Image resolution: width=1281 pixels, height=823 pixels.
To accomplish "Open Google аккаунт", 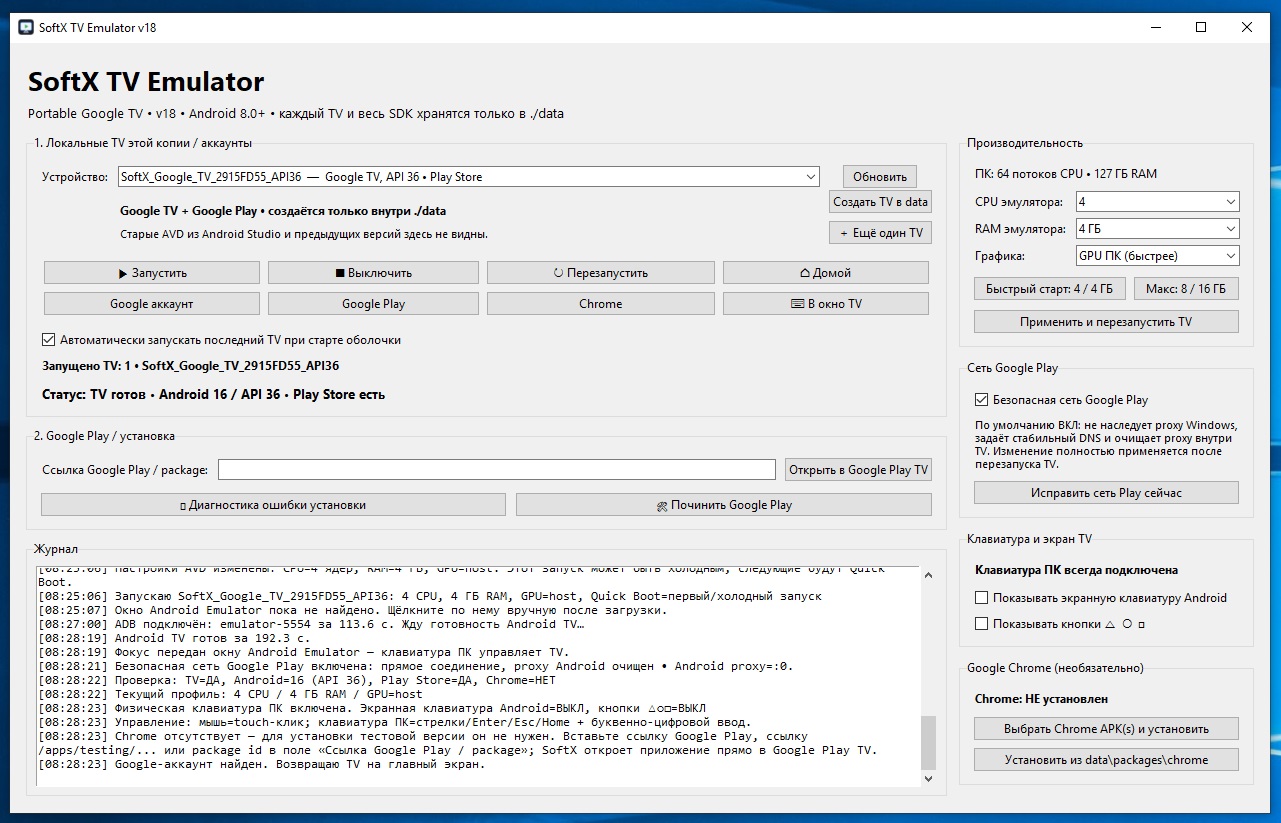I will tap(152, 303).
